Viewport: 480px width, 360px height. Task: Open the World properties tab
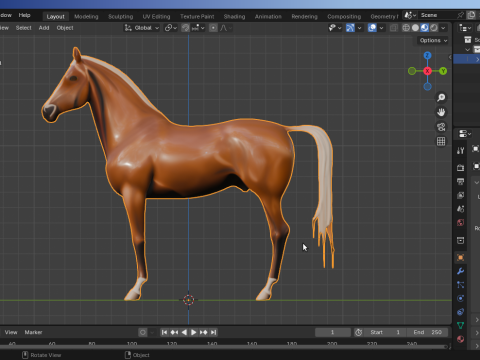click(x=460, y=223)
